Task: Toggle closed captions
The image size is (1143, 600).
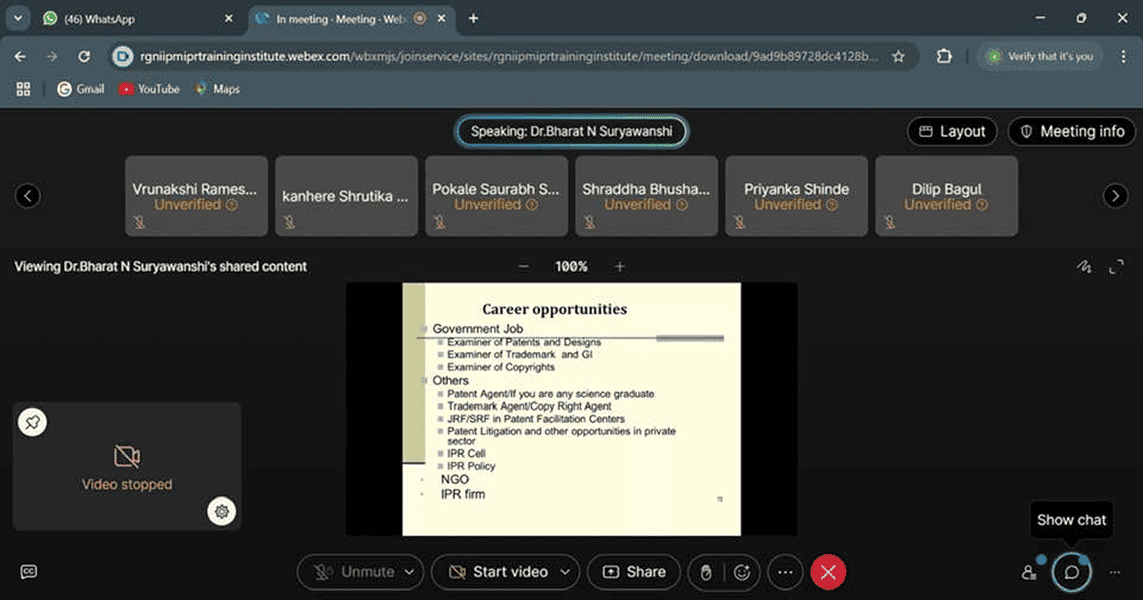Action: point(28,572)
